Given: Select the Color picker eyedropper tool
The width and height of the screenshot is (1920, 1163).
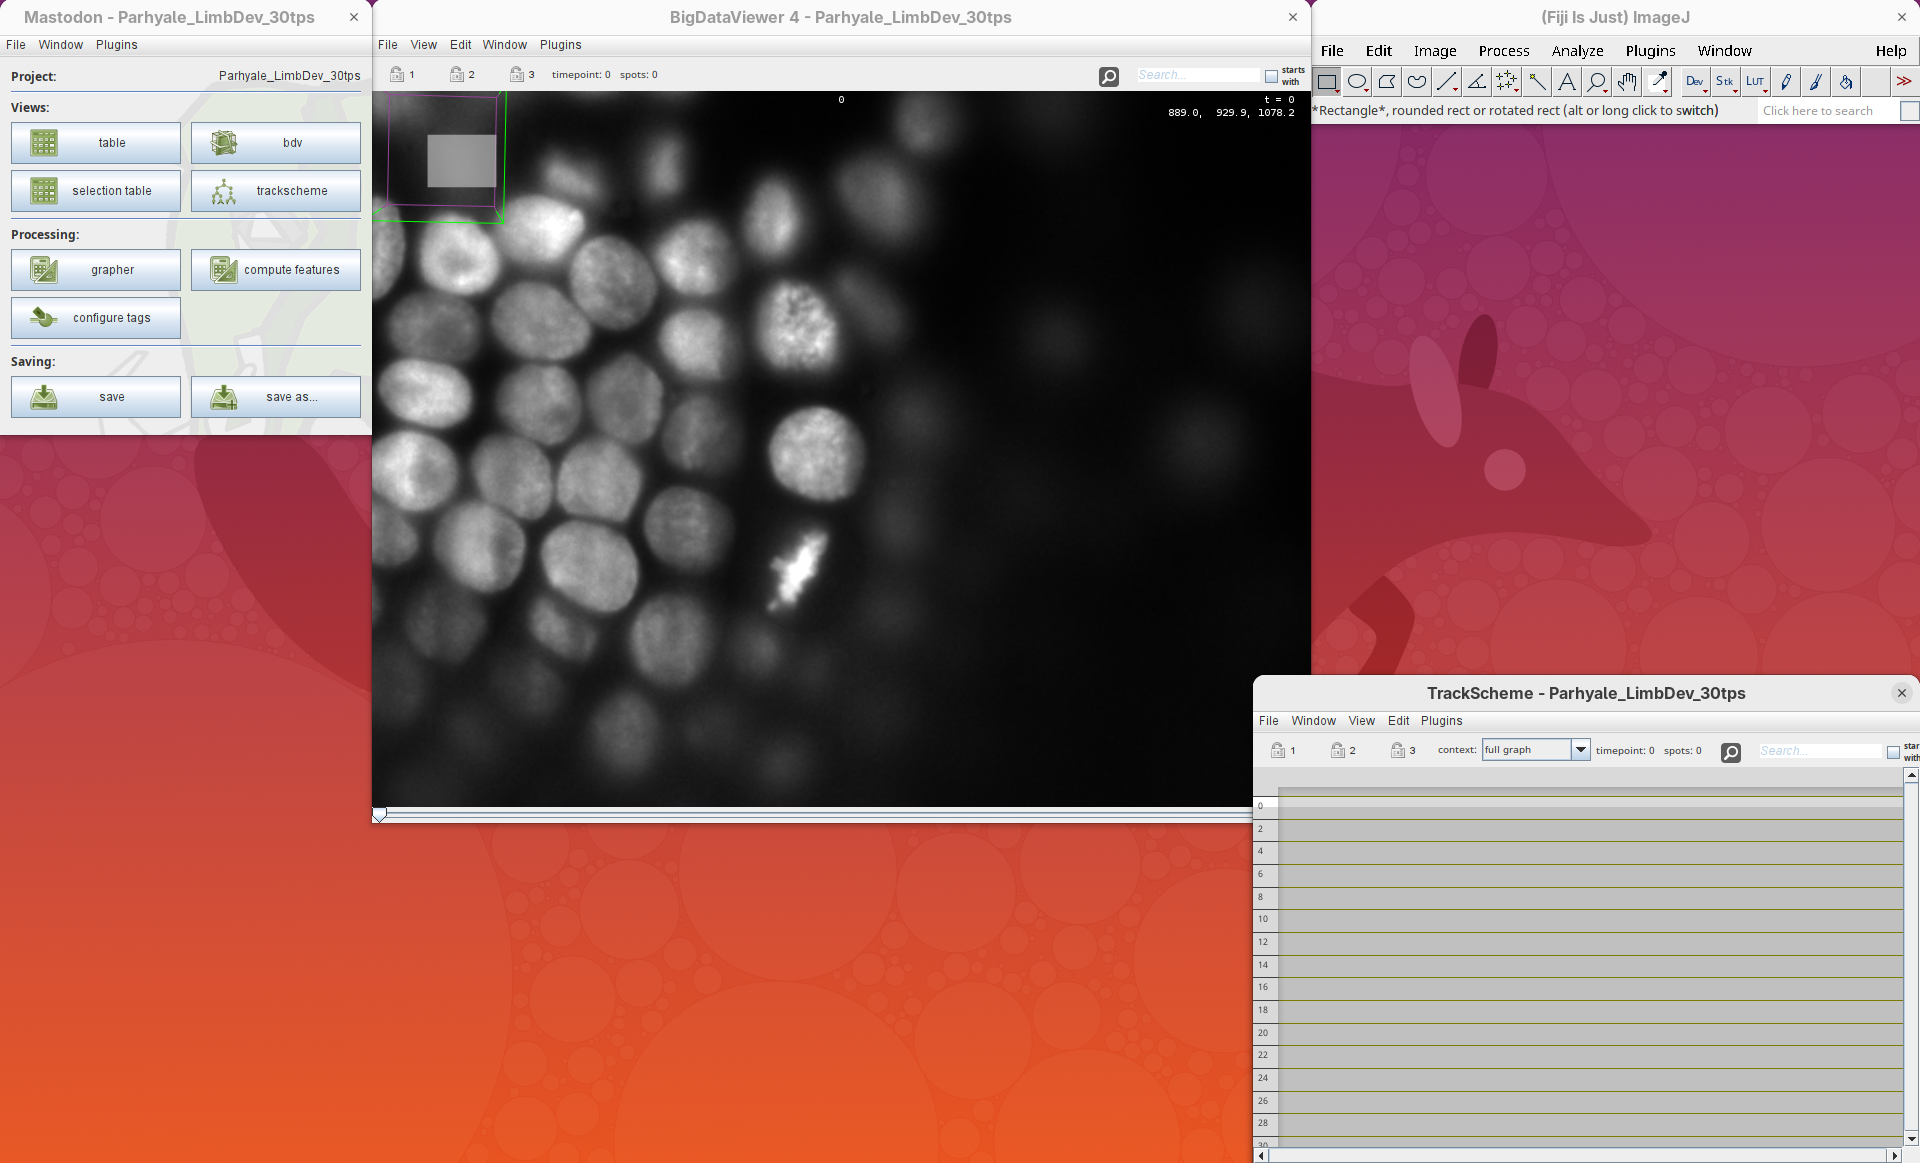Looking at the screenshot, I should [1658, 82].
